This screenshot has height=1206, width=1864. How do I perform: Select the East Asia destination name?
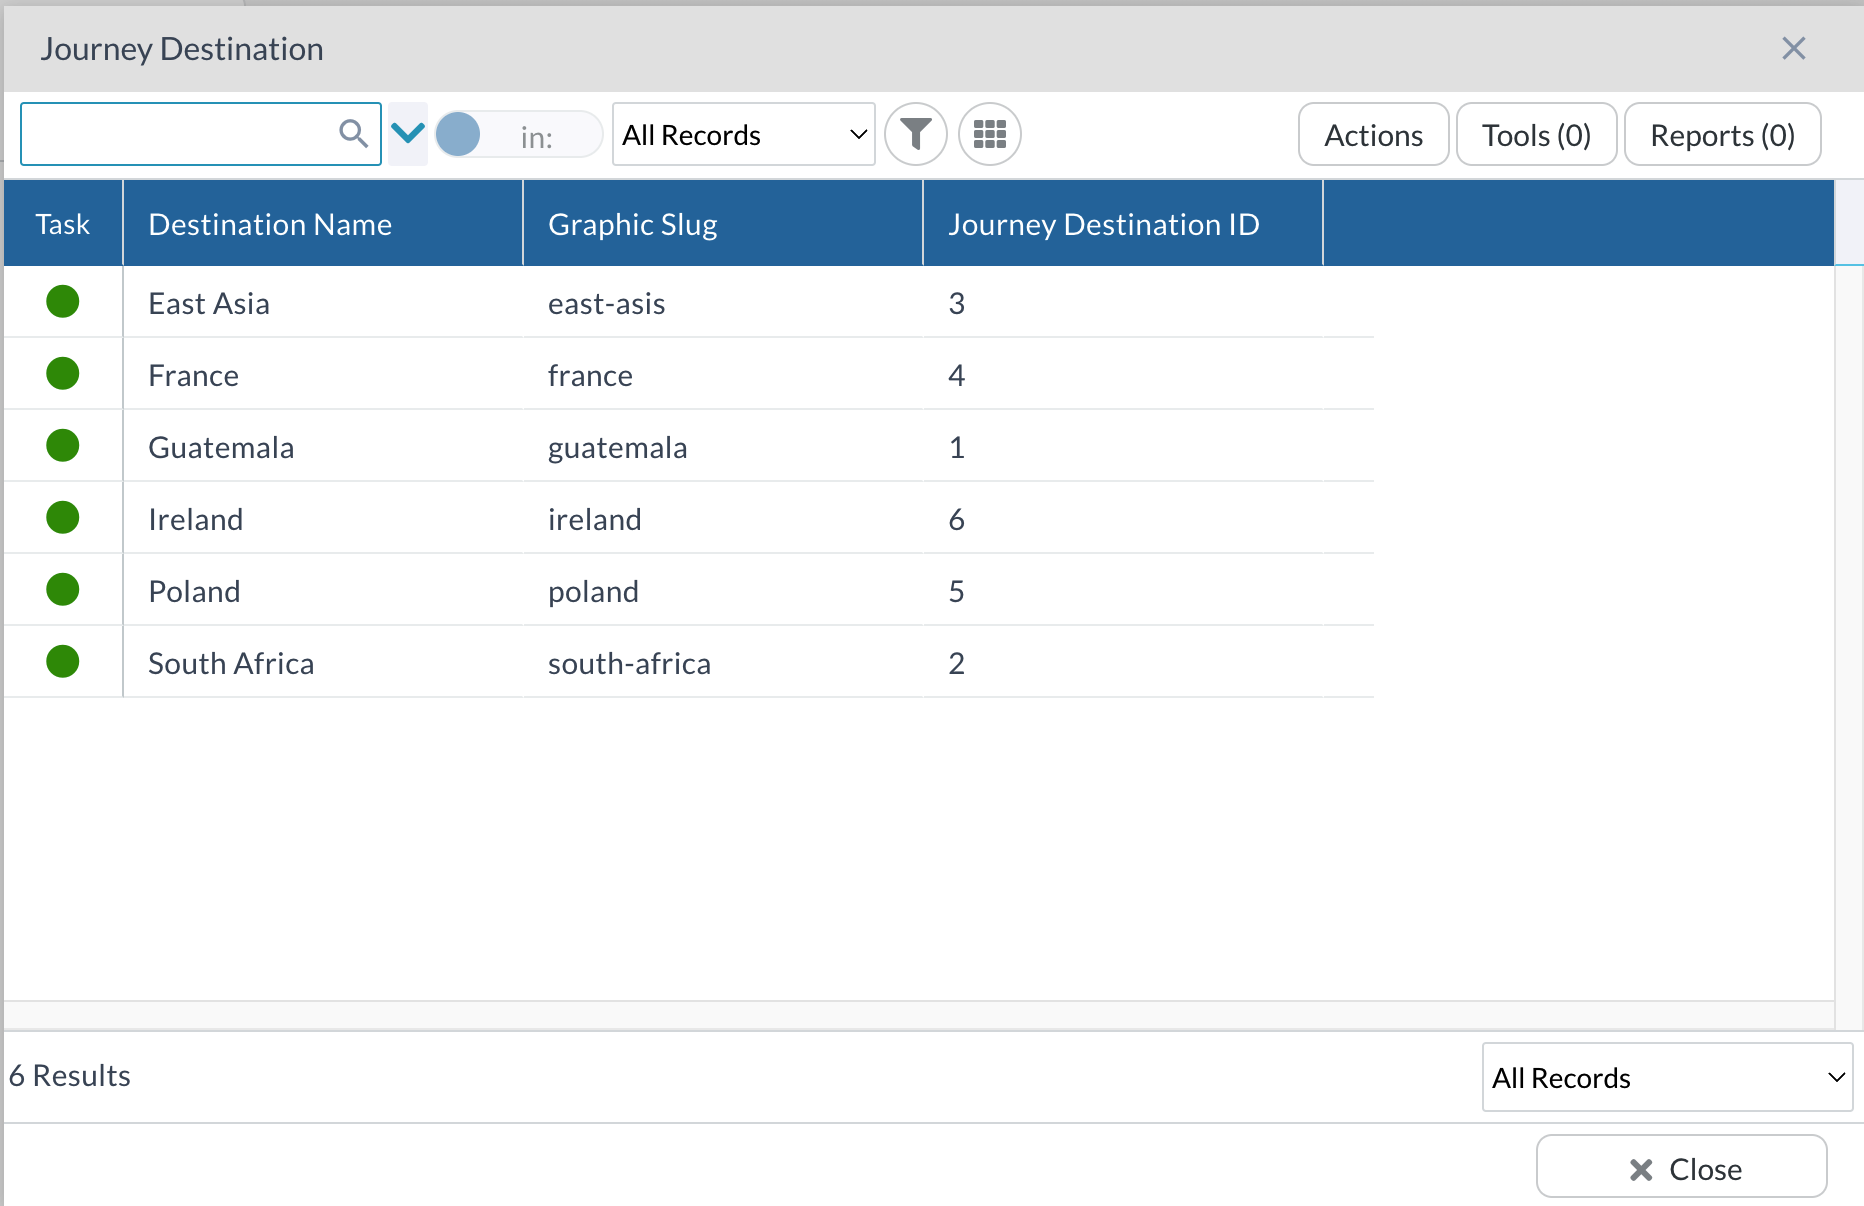[209, 303]
